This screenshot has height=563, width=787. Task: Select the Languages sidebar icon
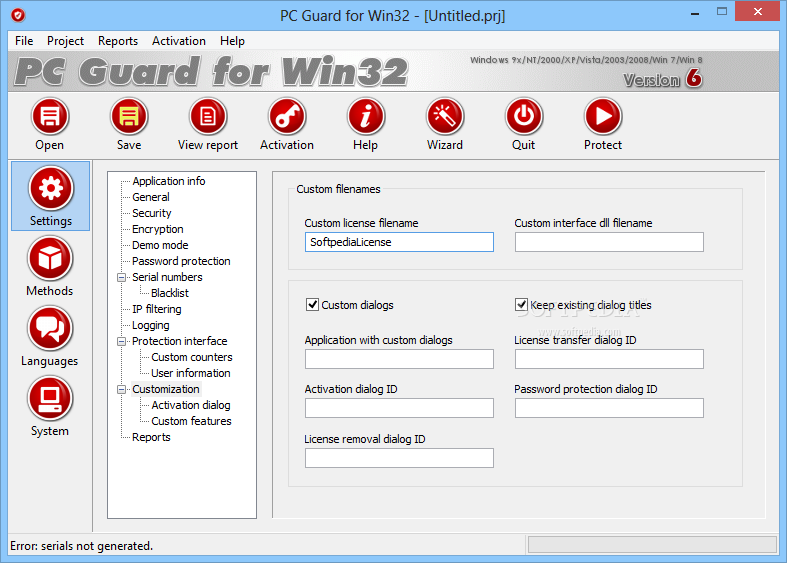click(x=50, y=329)
